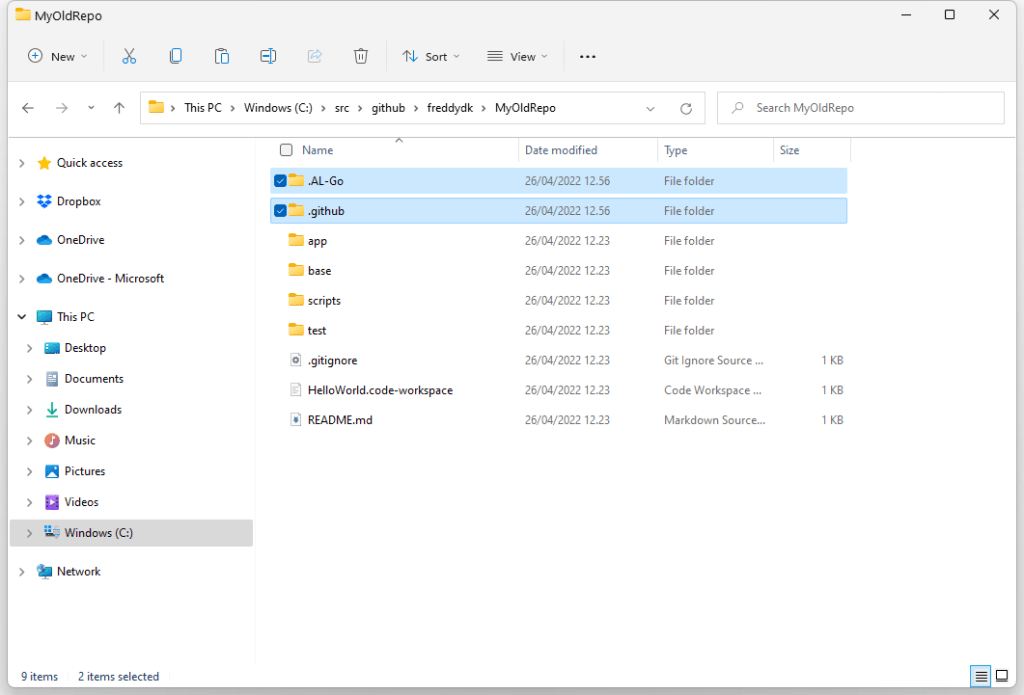Click the Downloads arrow icon
Image resolution: width=1024 pixels, height=695 pixels.
pyautogui.click(x=52, y=410)
